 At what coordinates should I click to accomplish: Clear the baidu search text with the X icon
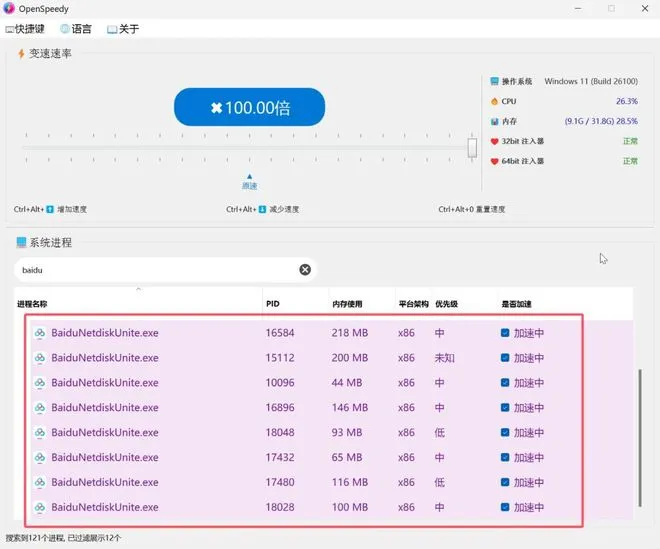click(x=305, y=269)
